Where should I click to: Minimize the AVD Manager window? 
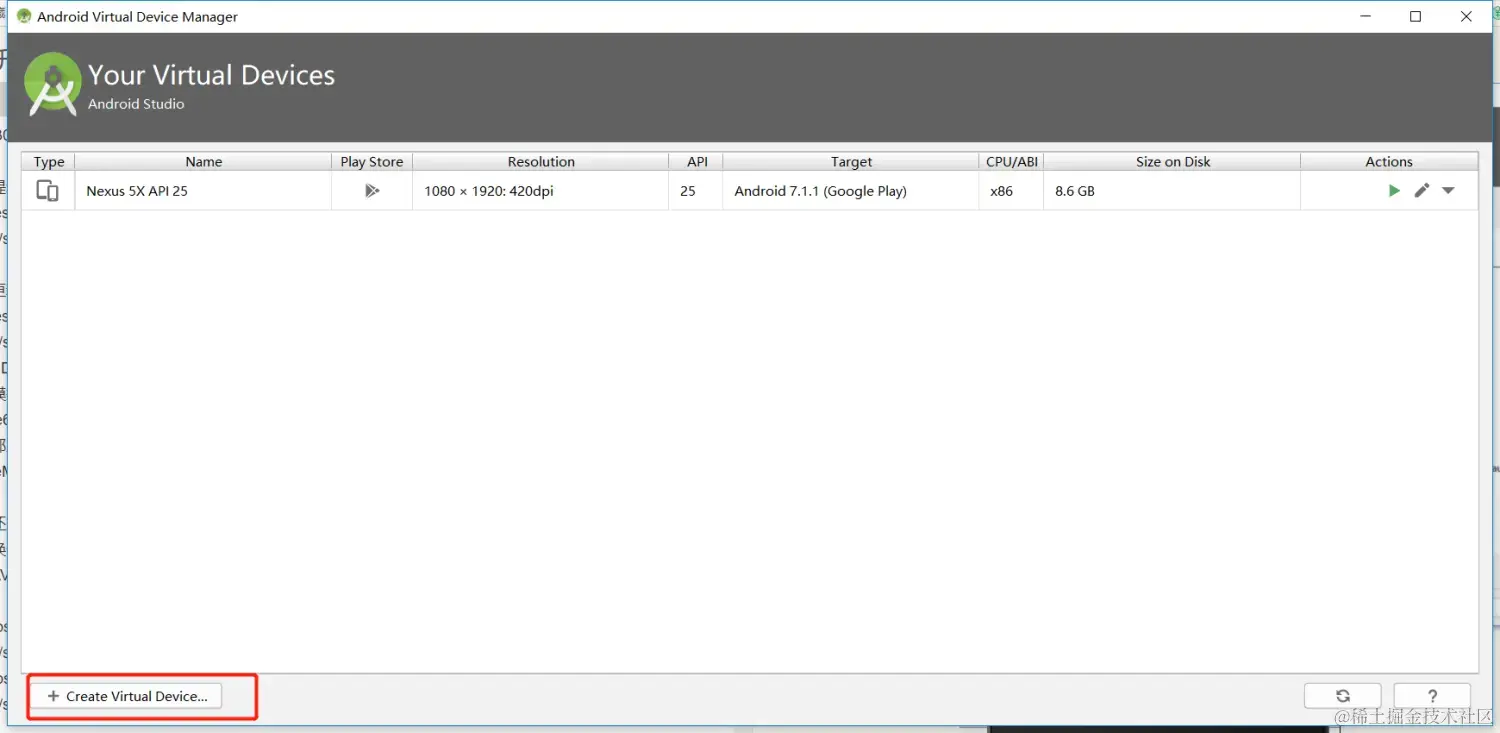click(x=1365, y=16)
